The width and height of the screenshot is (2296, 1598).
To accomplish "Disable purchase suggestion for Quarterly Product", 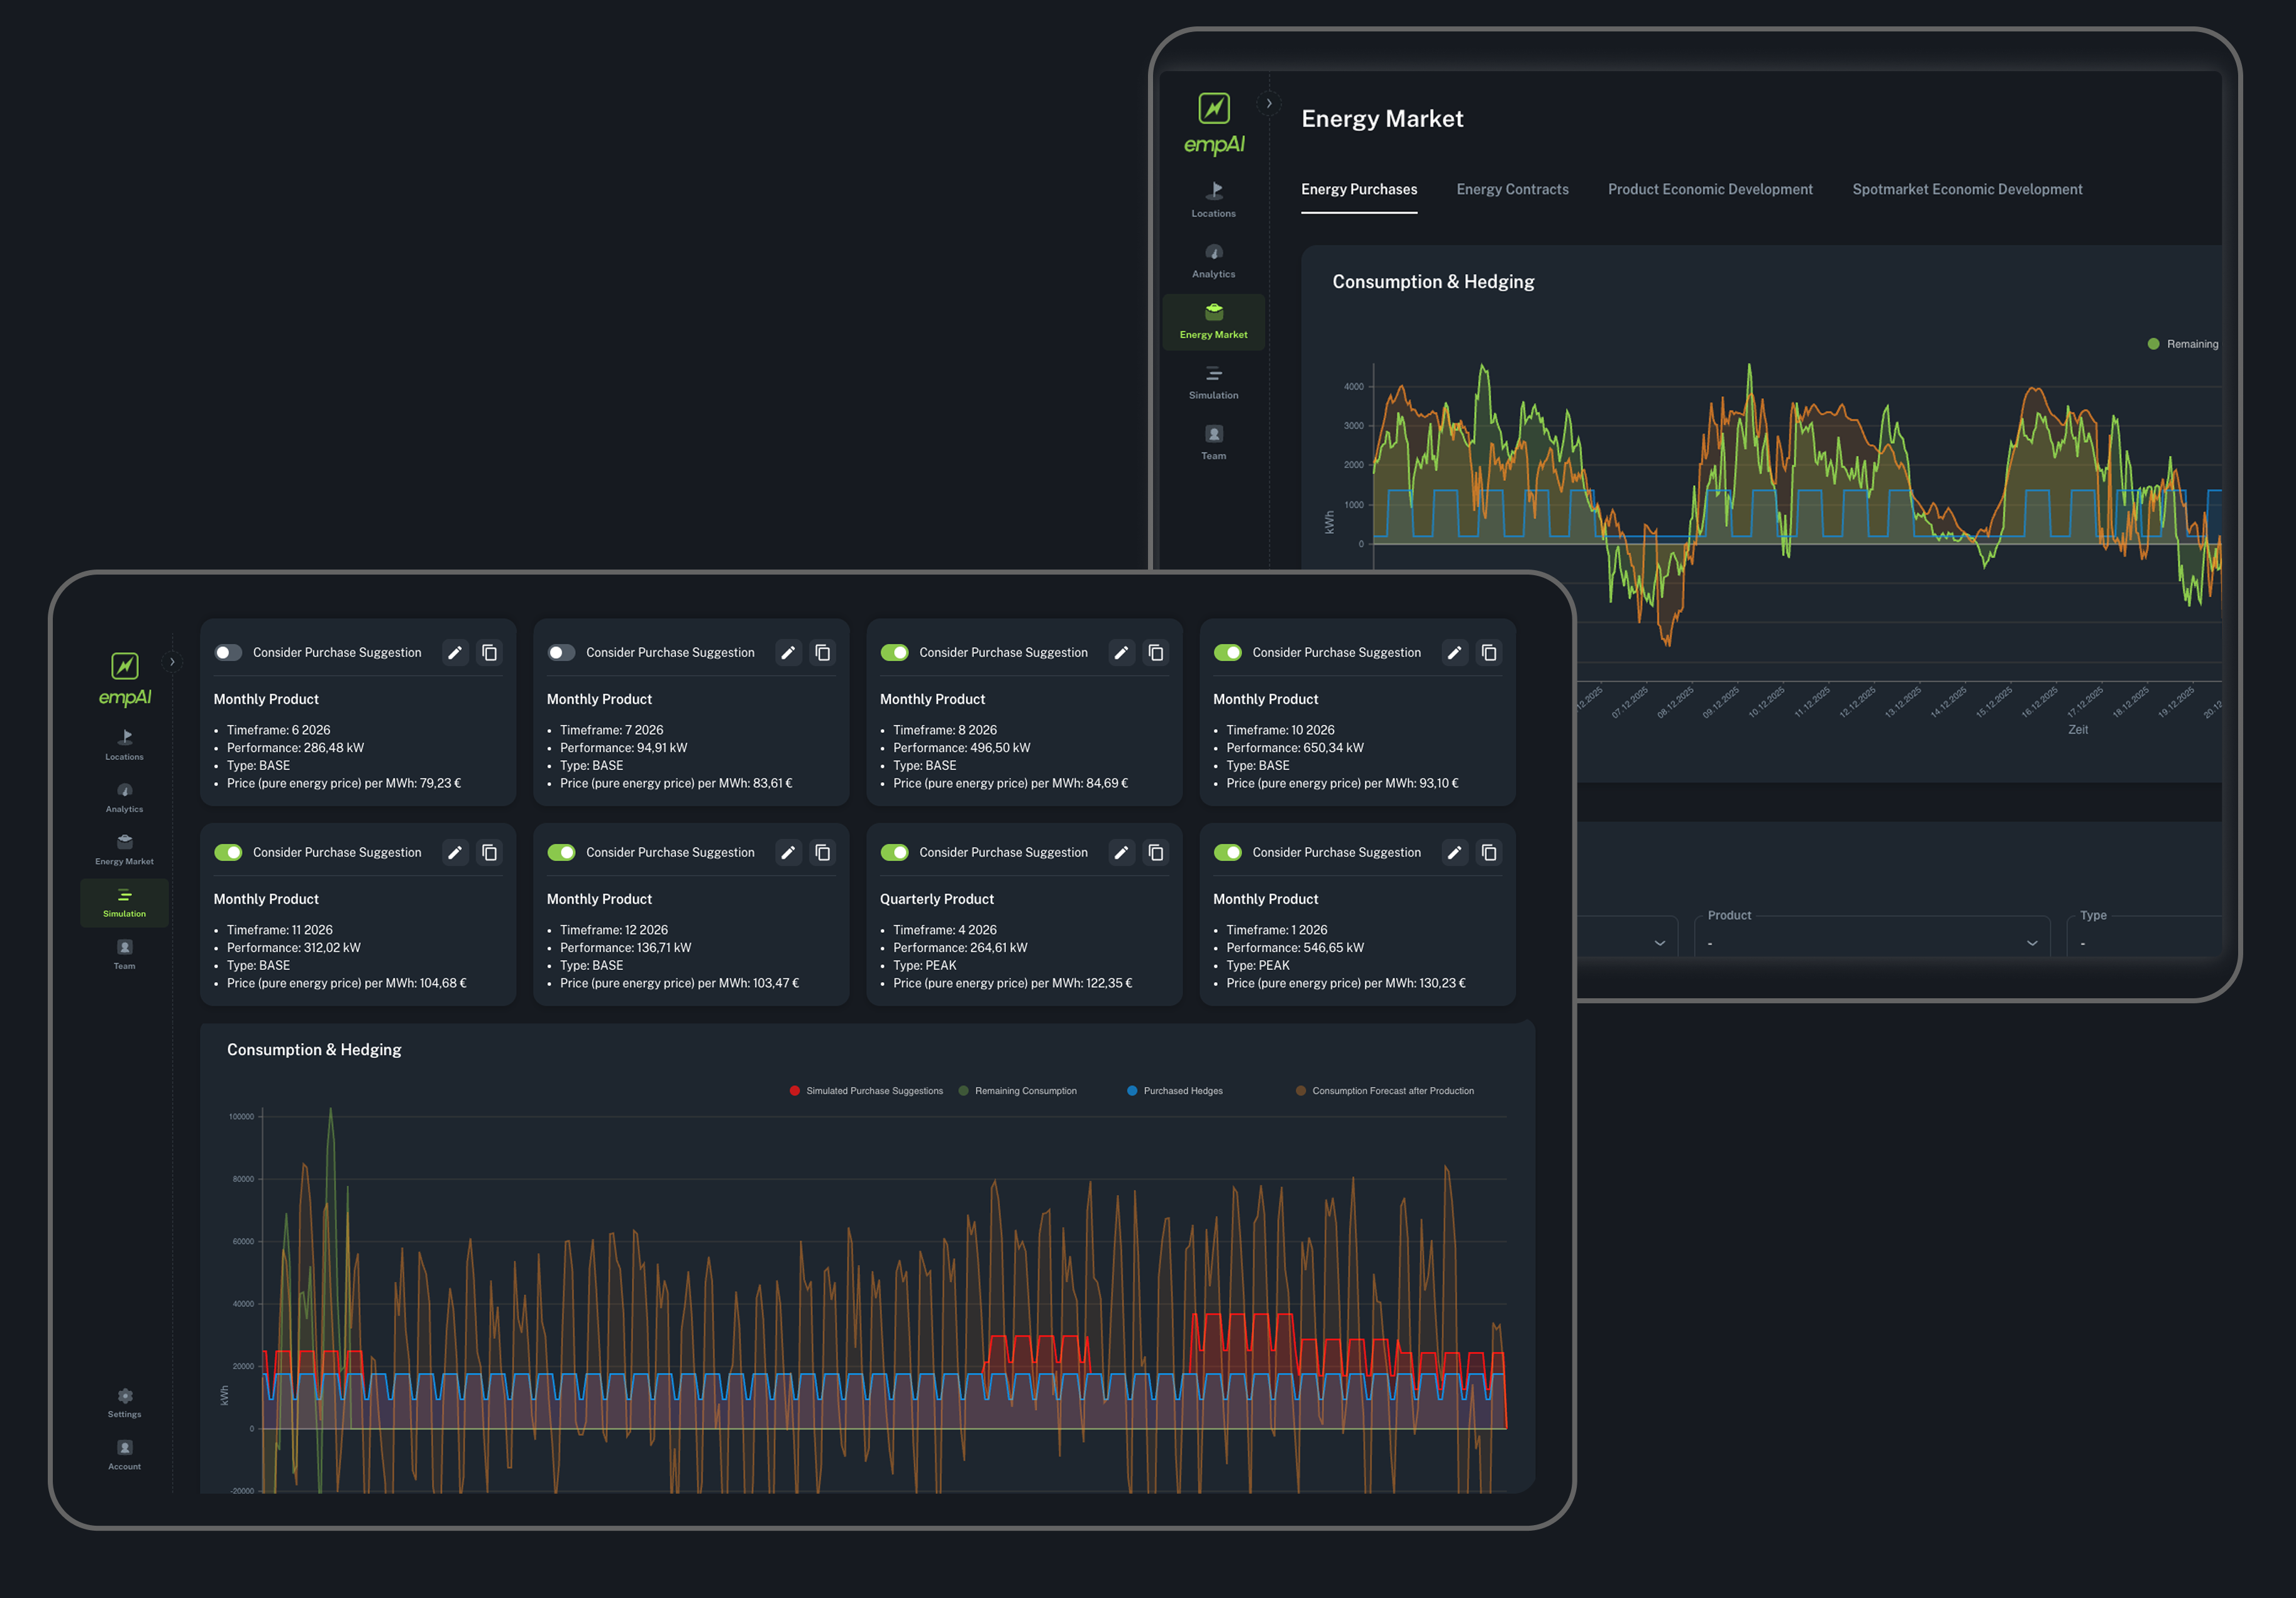I will coord(894,853).
